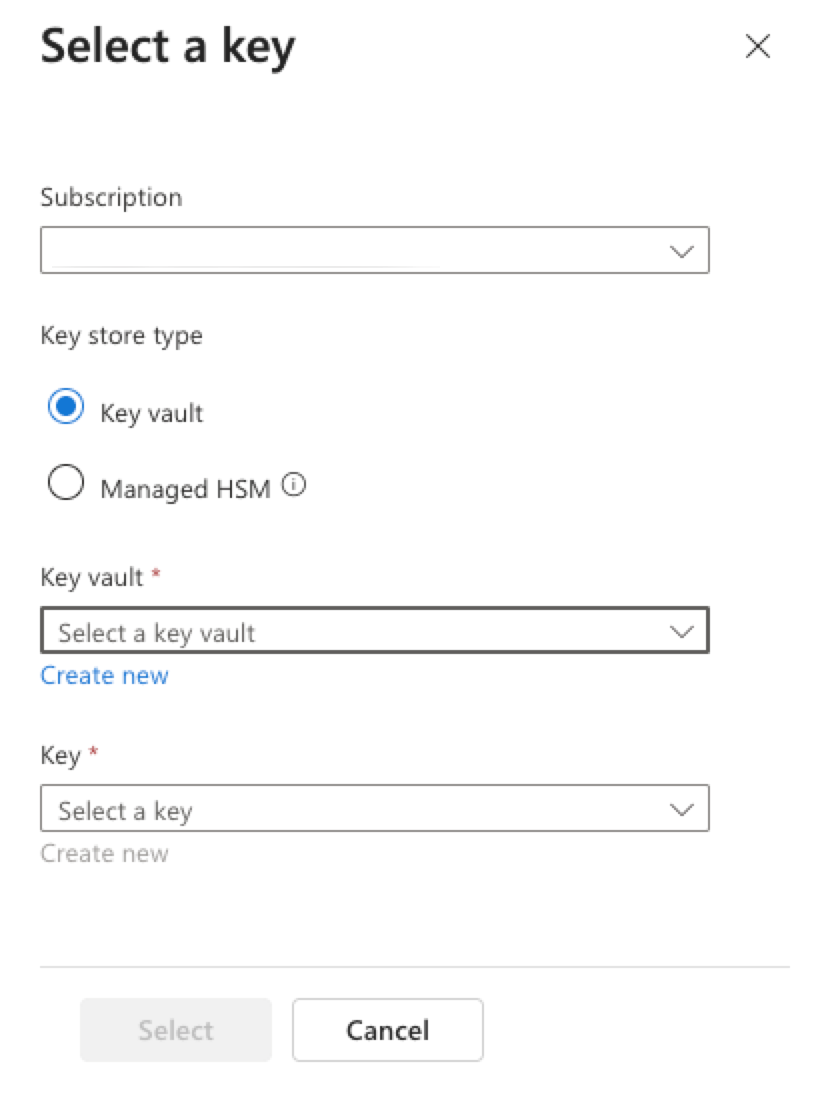Click the 'Key vault' radio label text

[151, 413]
